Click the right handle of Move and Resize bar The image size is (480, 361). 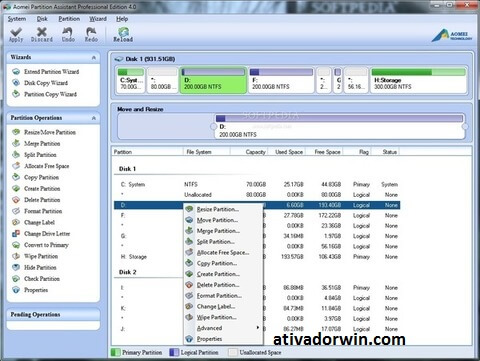click(x=465, y=127)
